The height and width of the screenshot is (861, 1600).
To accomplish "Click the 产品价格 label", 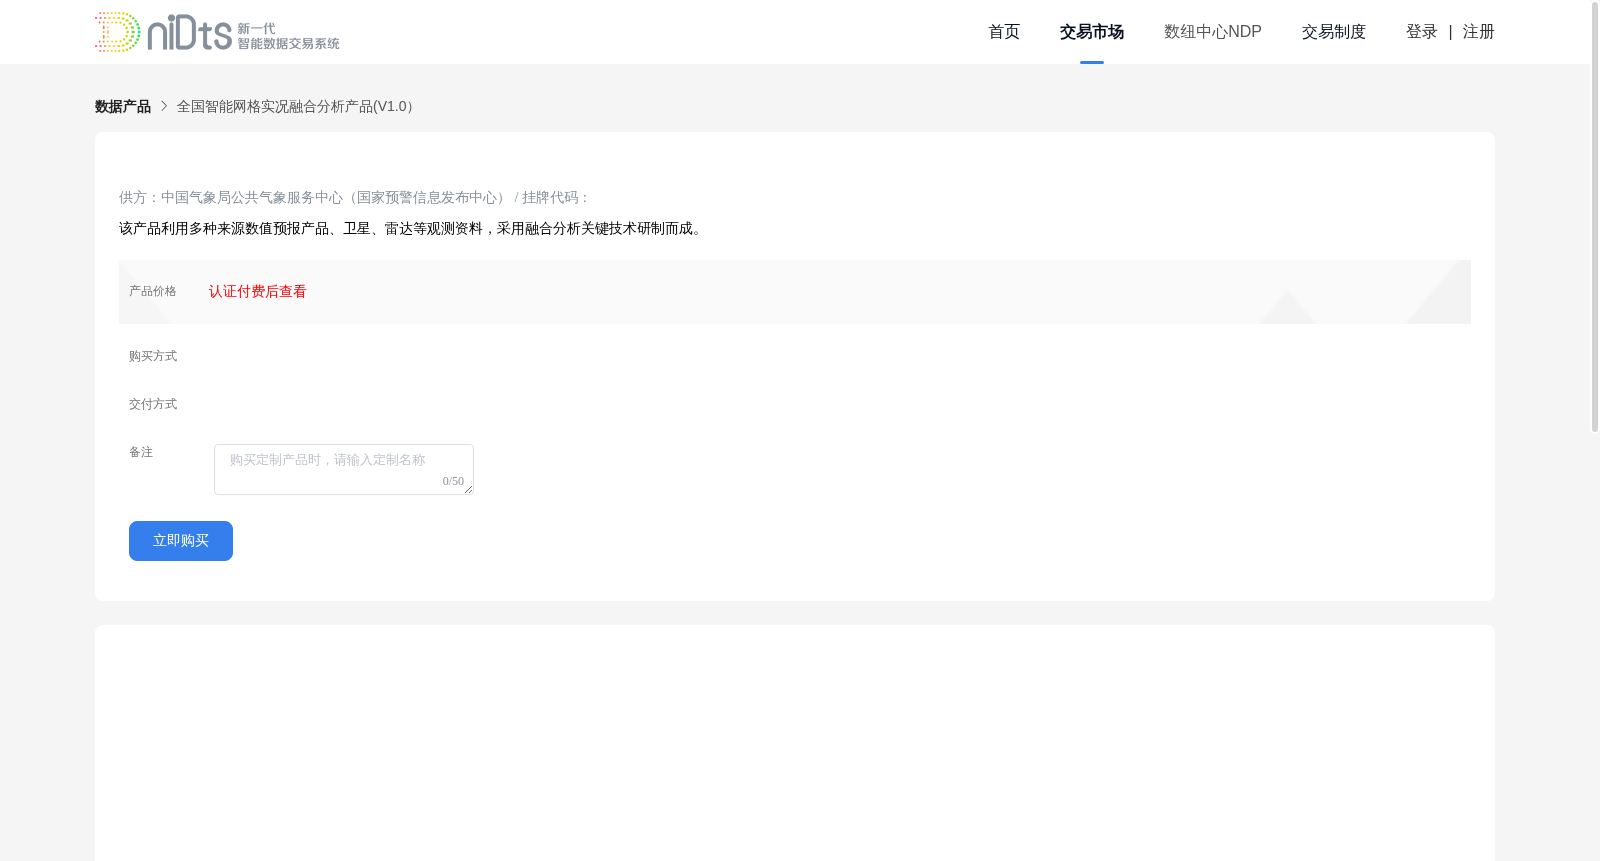I will (x=153, y=292).
